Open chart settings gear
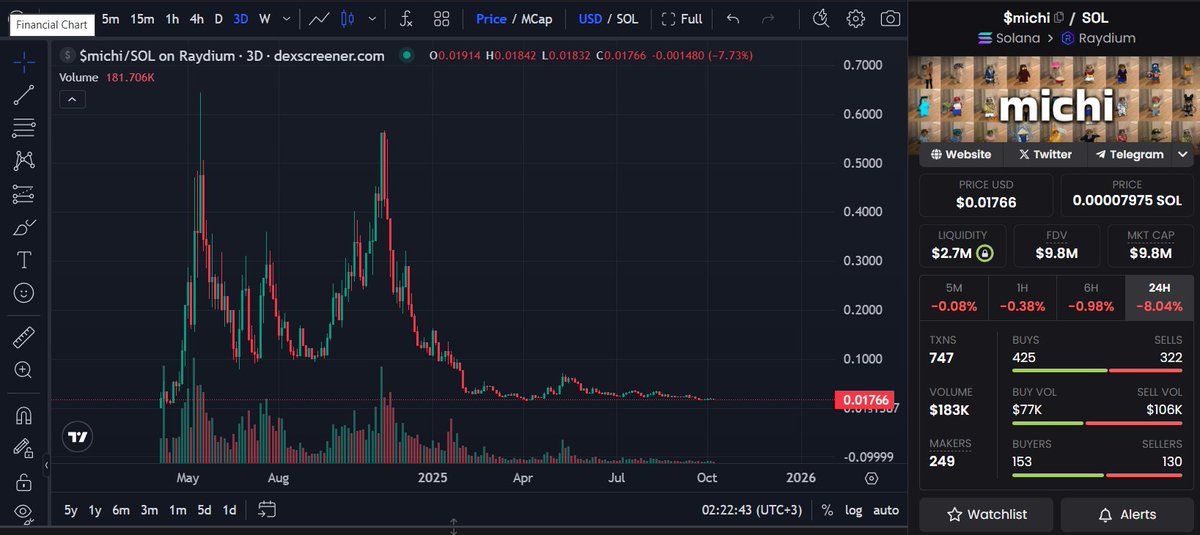This screenshot has width=1200, height=535. point(856,18)
